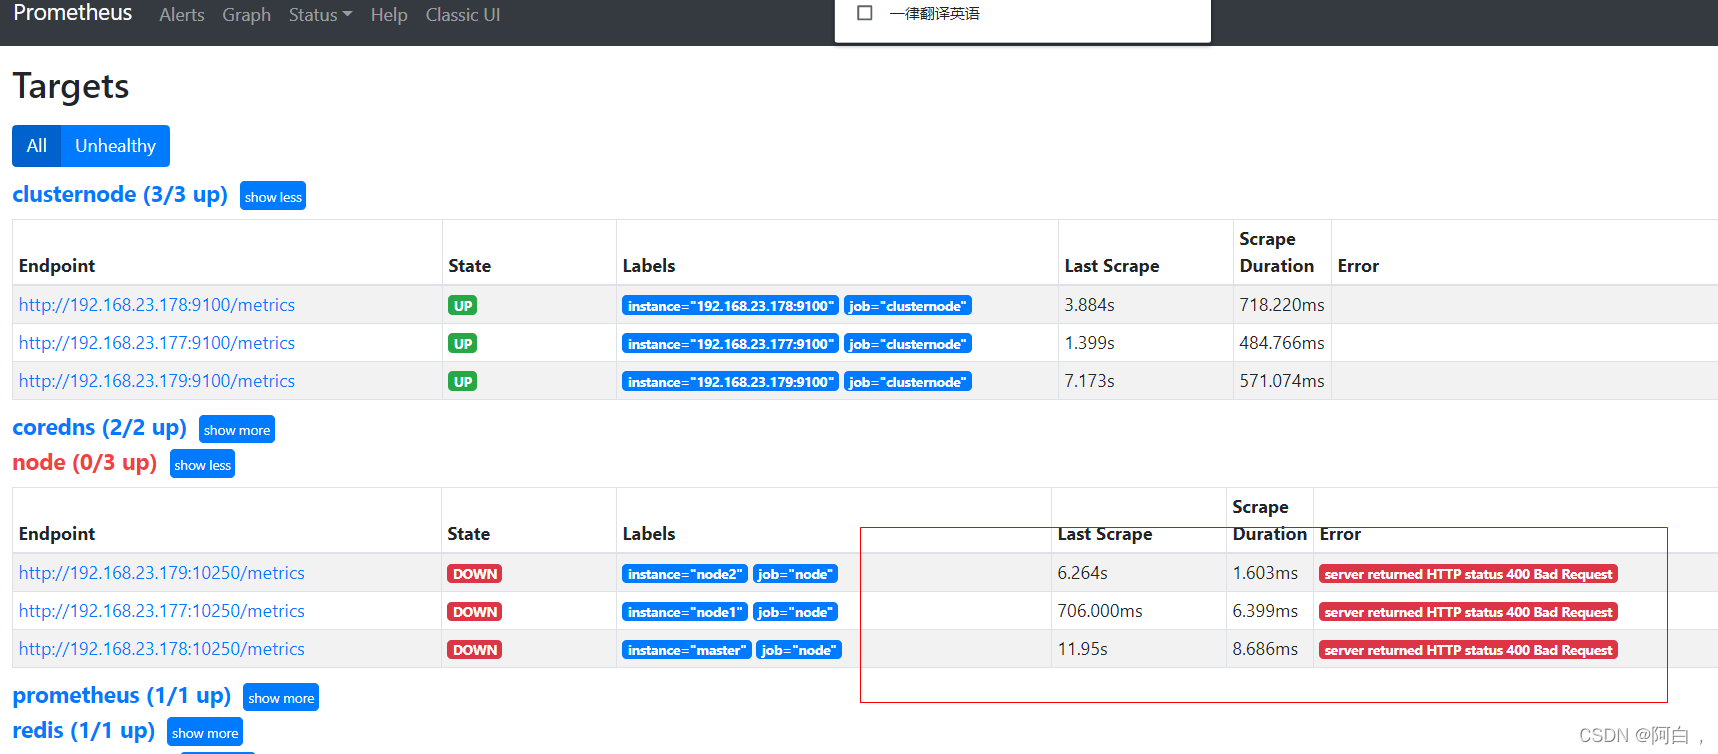1718x754 pixels.
Task: Click instance="192.168.23.178:9100" label badge
Action: 730,306
